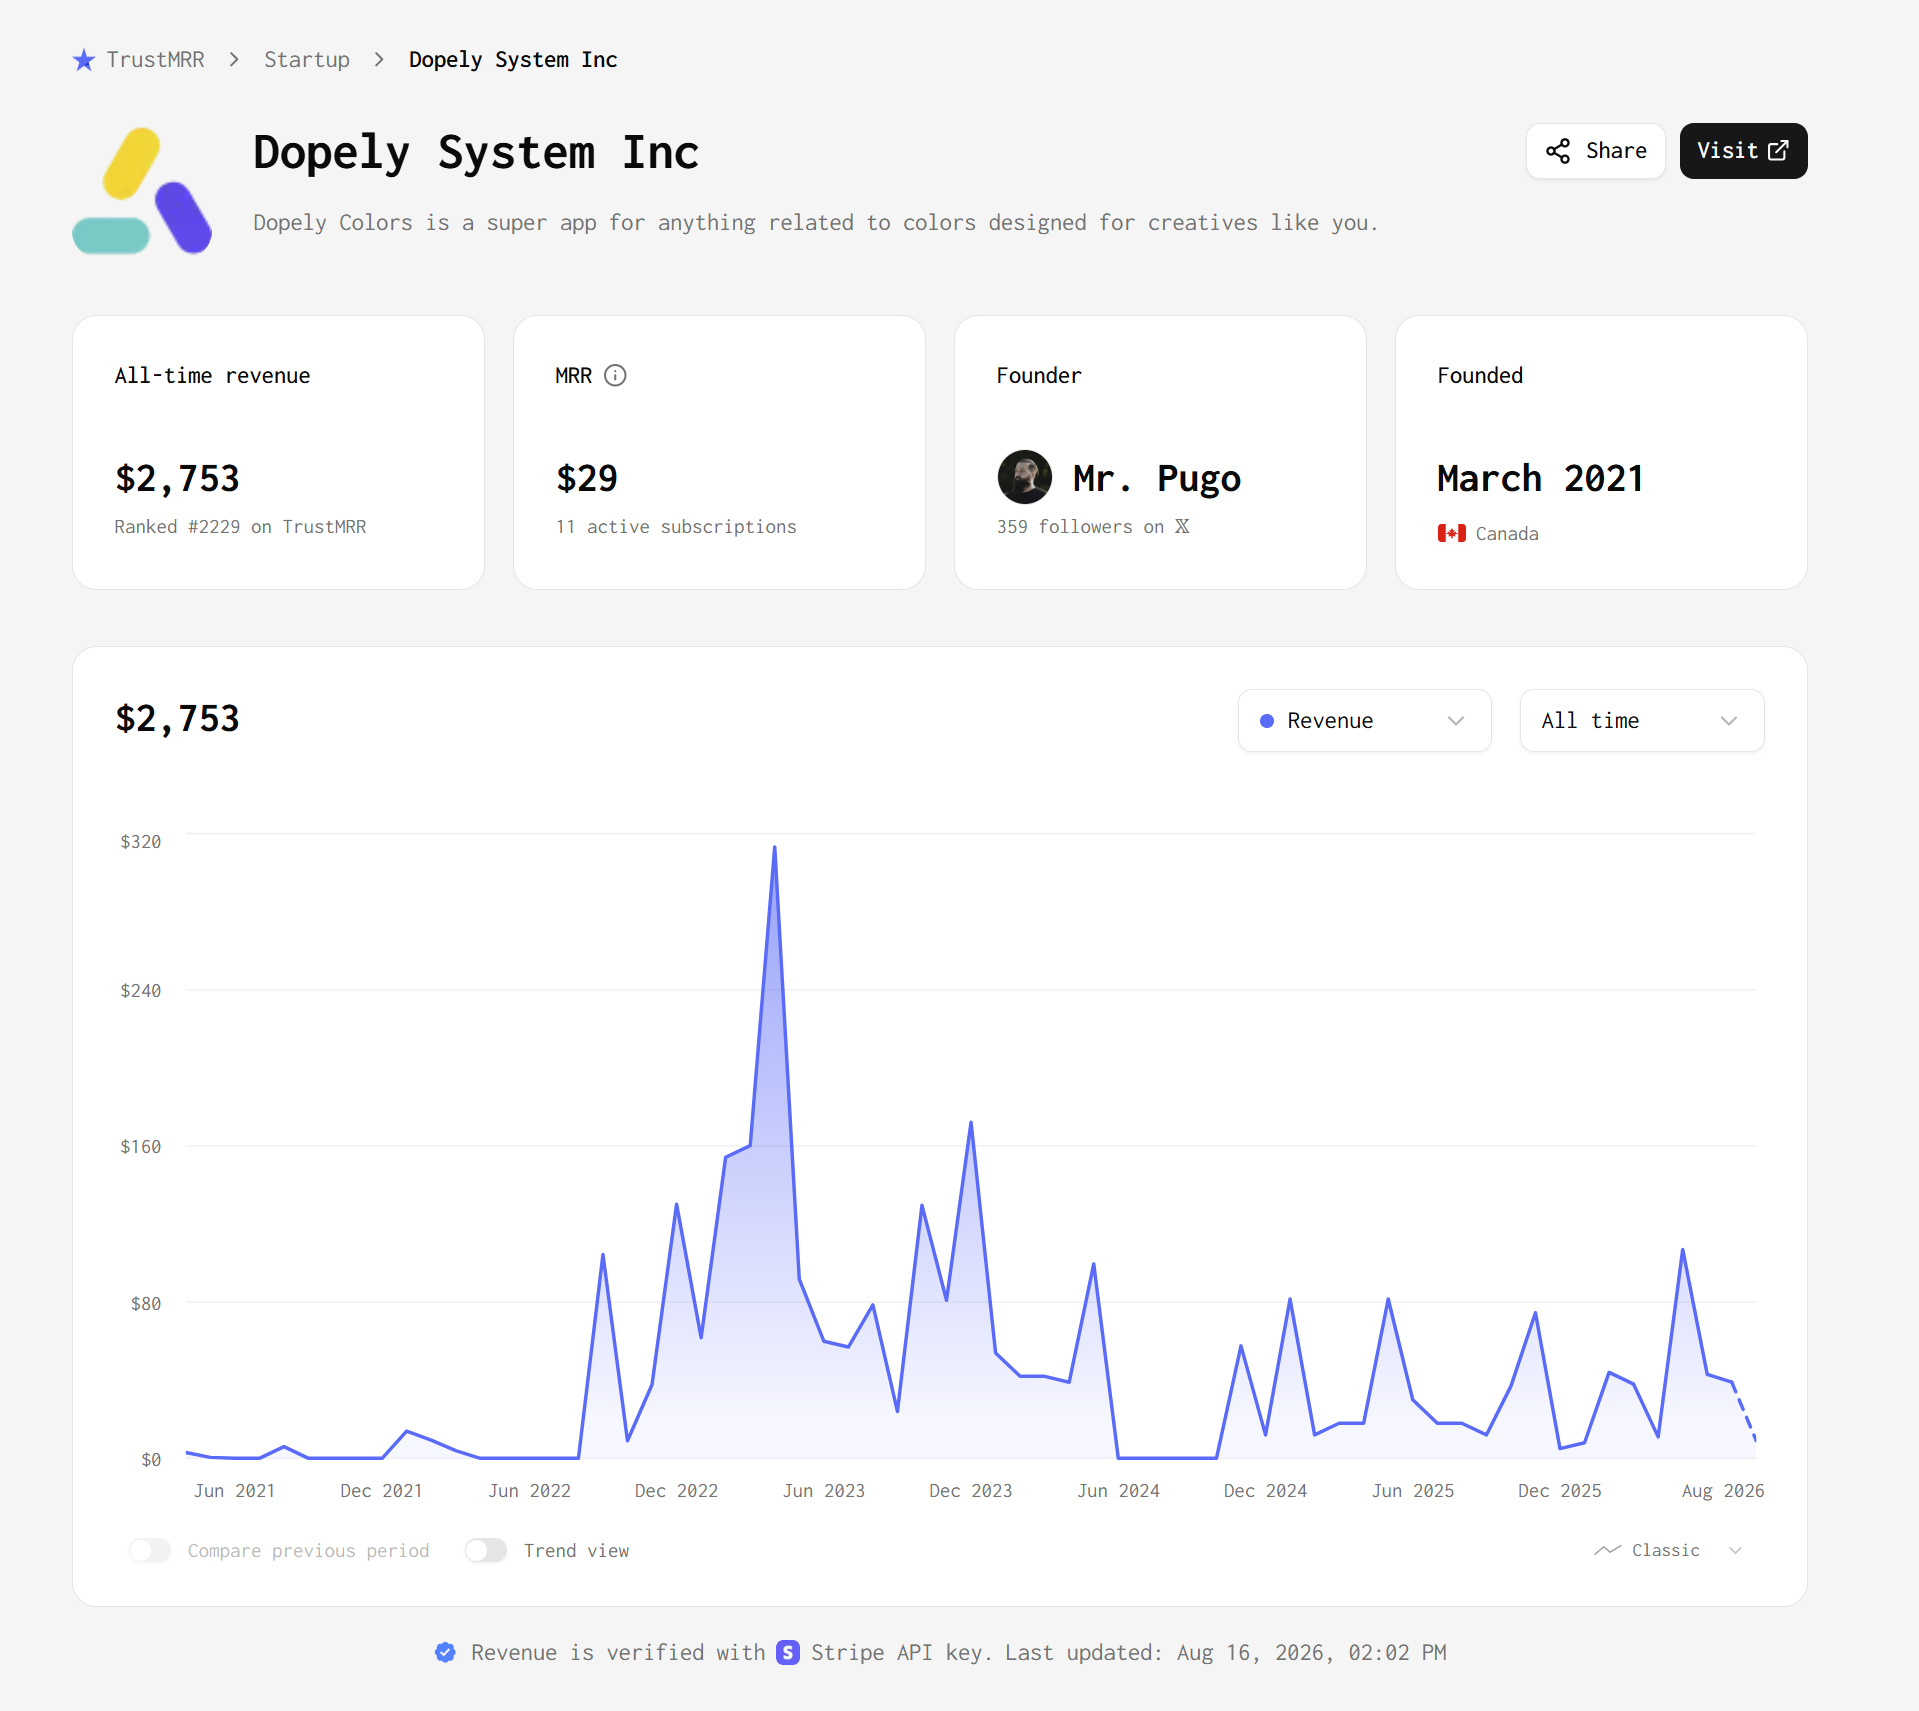Click the 11 active subscriptions text

pos(676,526)
